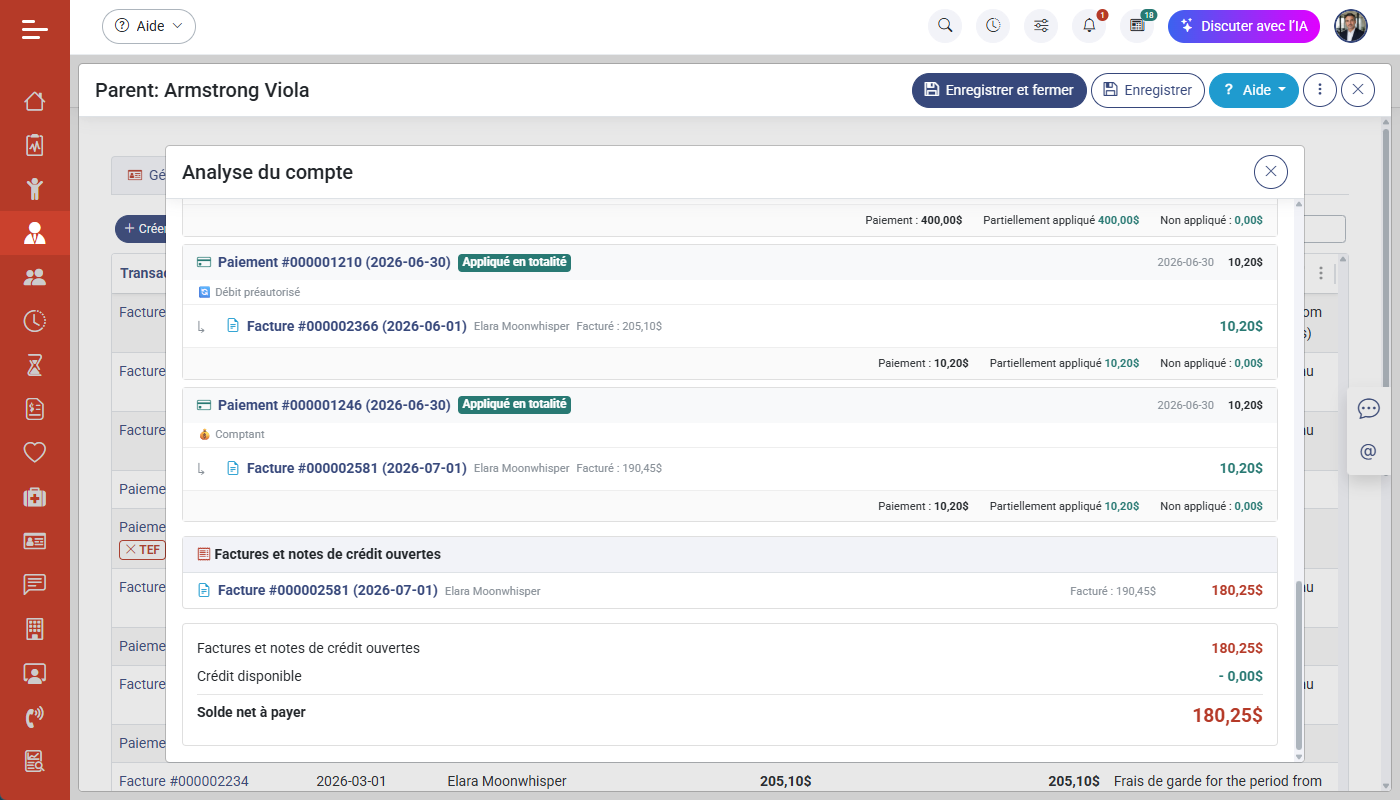The width and height of the screenshot is (1400, 800).
Task: Open the heart icon in sidebar
Action: pos(35,452)
